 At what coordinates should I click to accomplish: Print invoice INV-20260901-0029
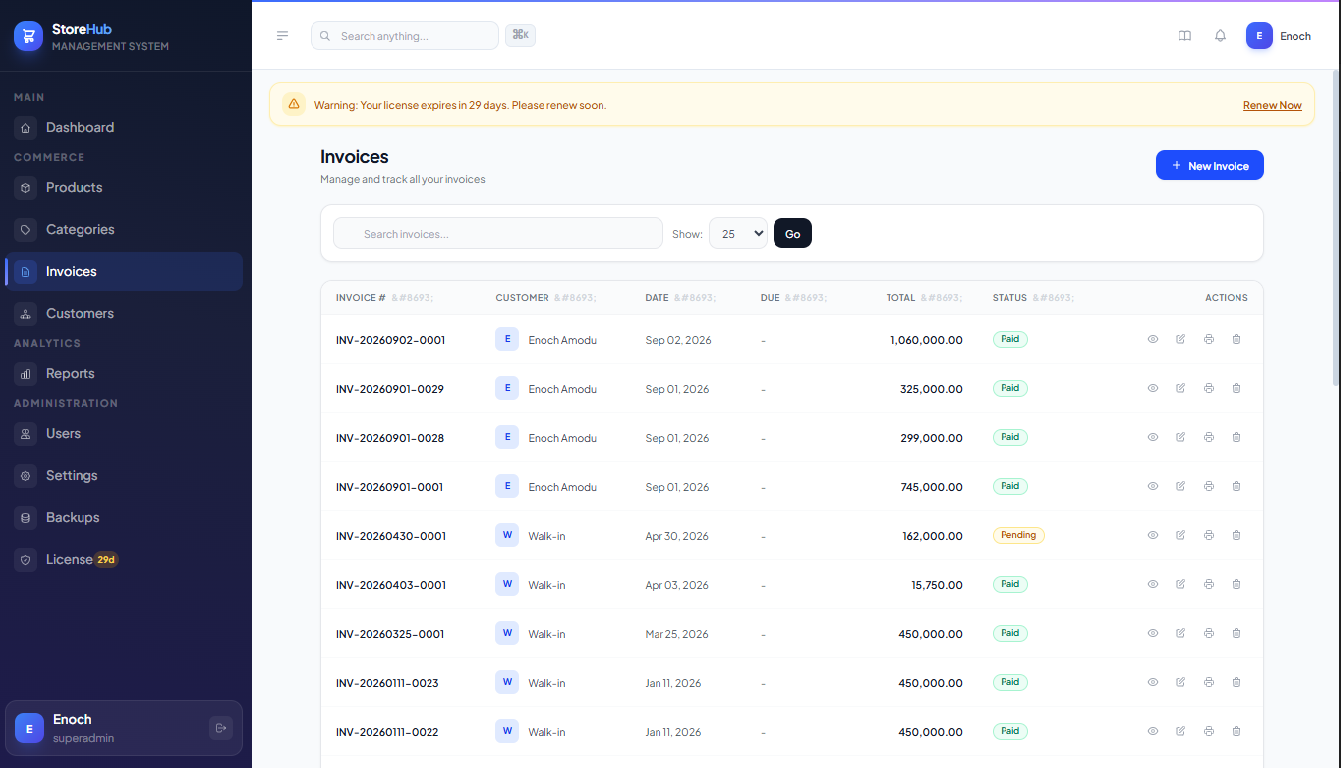[1209, 389]
